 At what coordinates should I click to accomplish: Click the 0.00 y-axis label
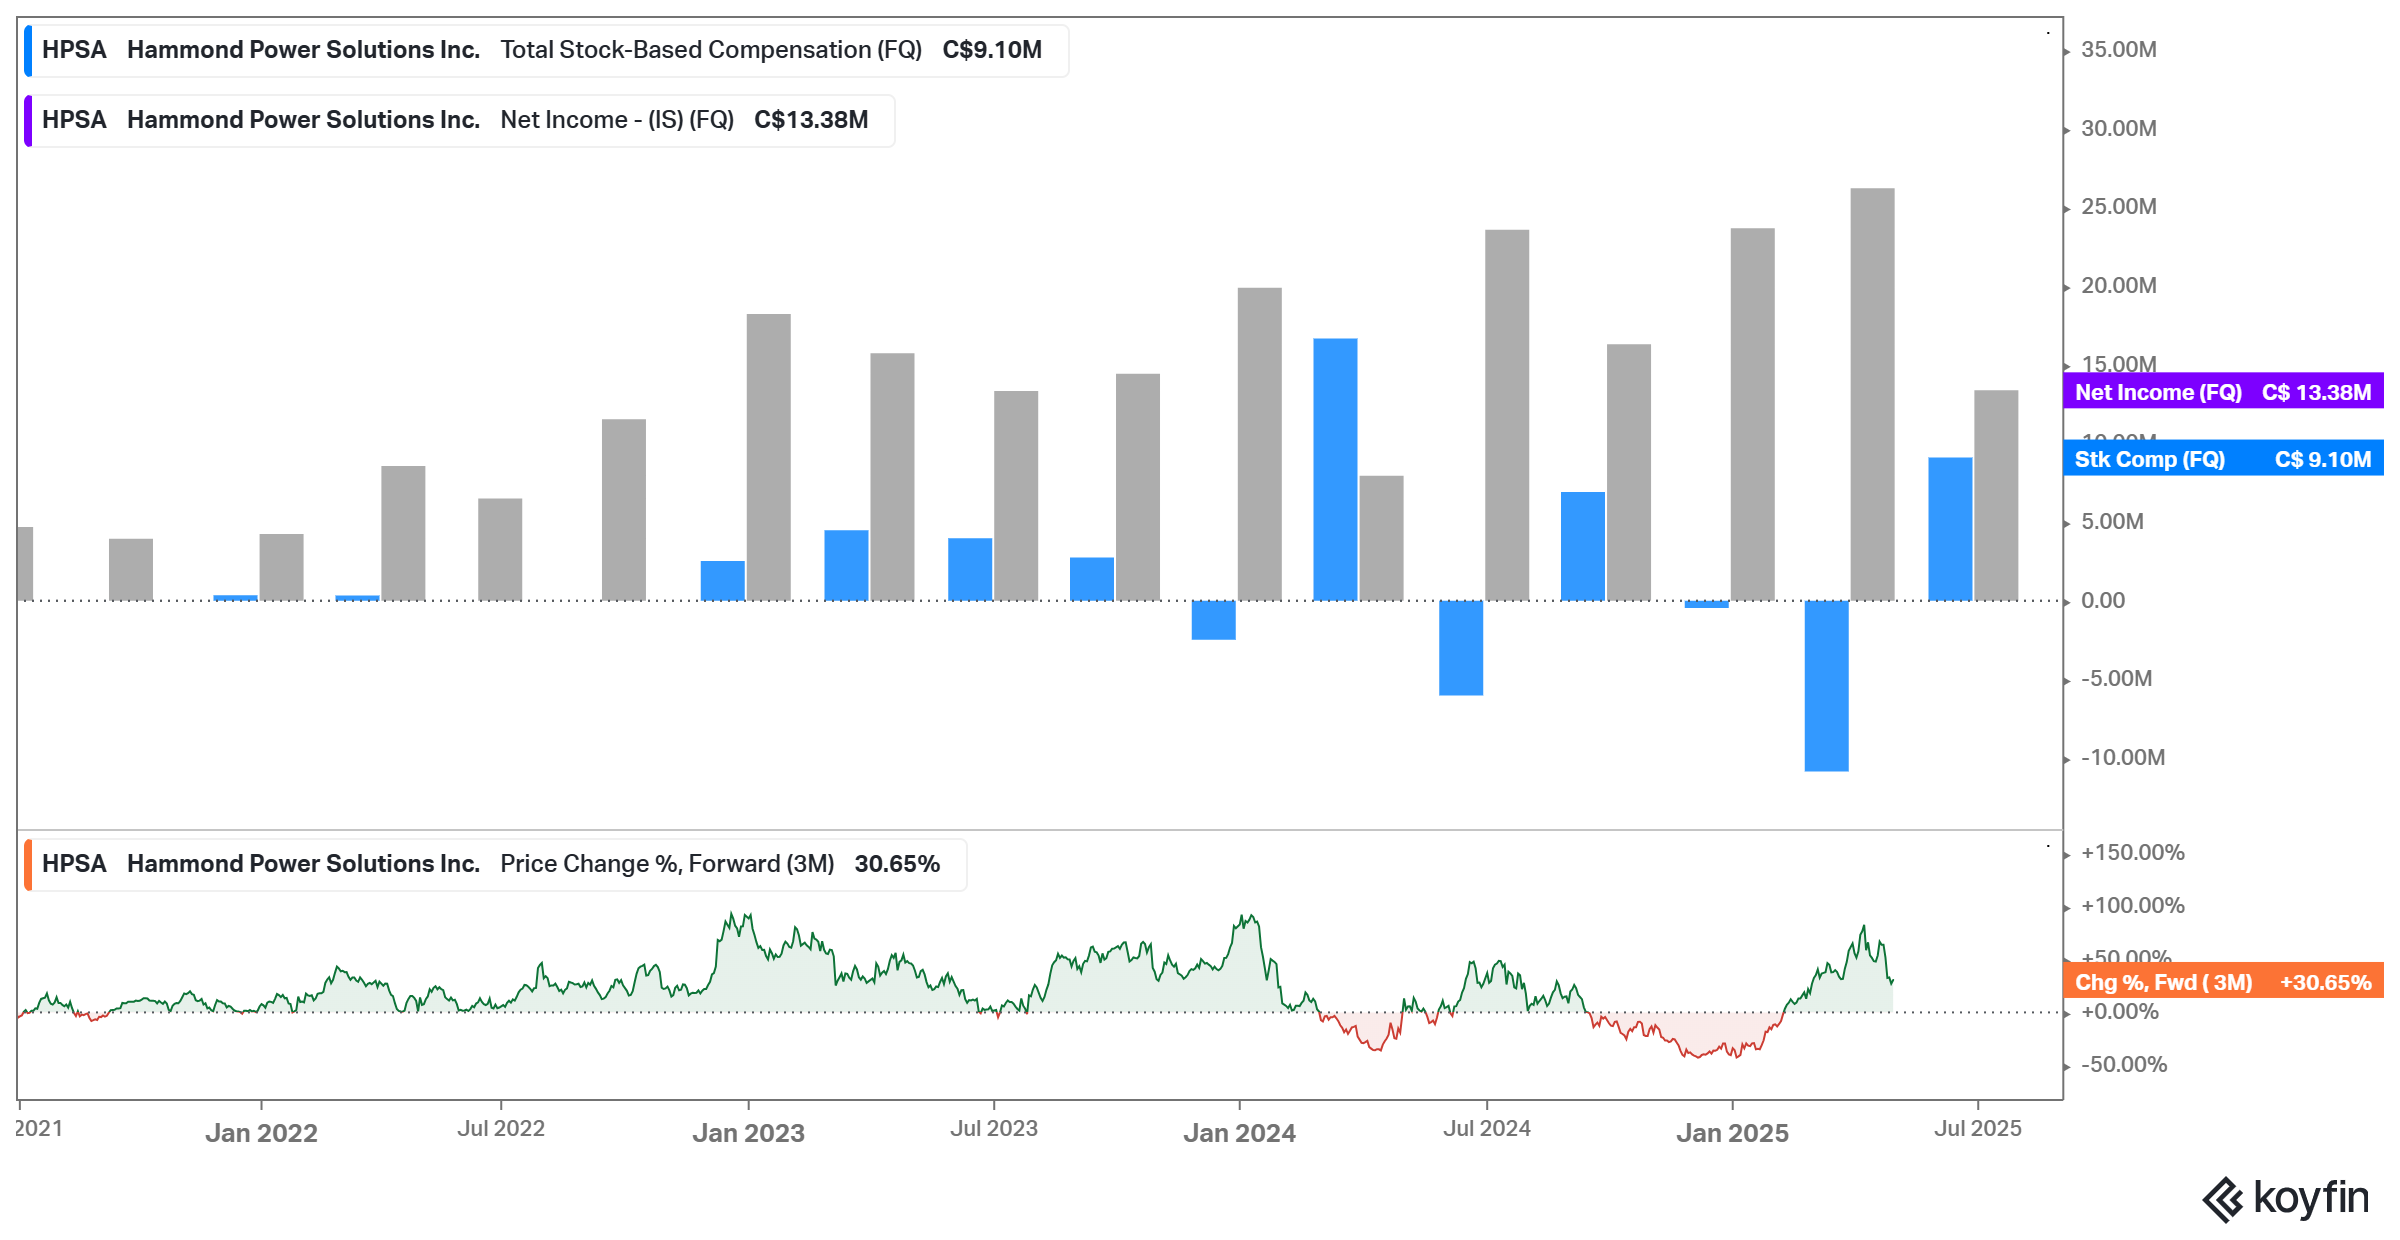[x=2102, y=600]
